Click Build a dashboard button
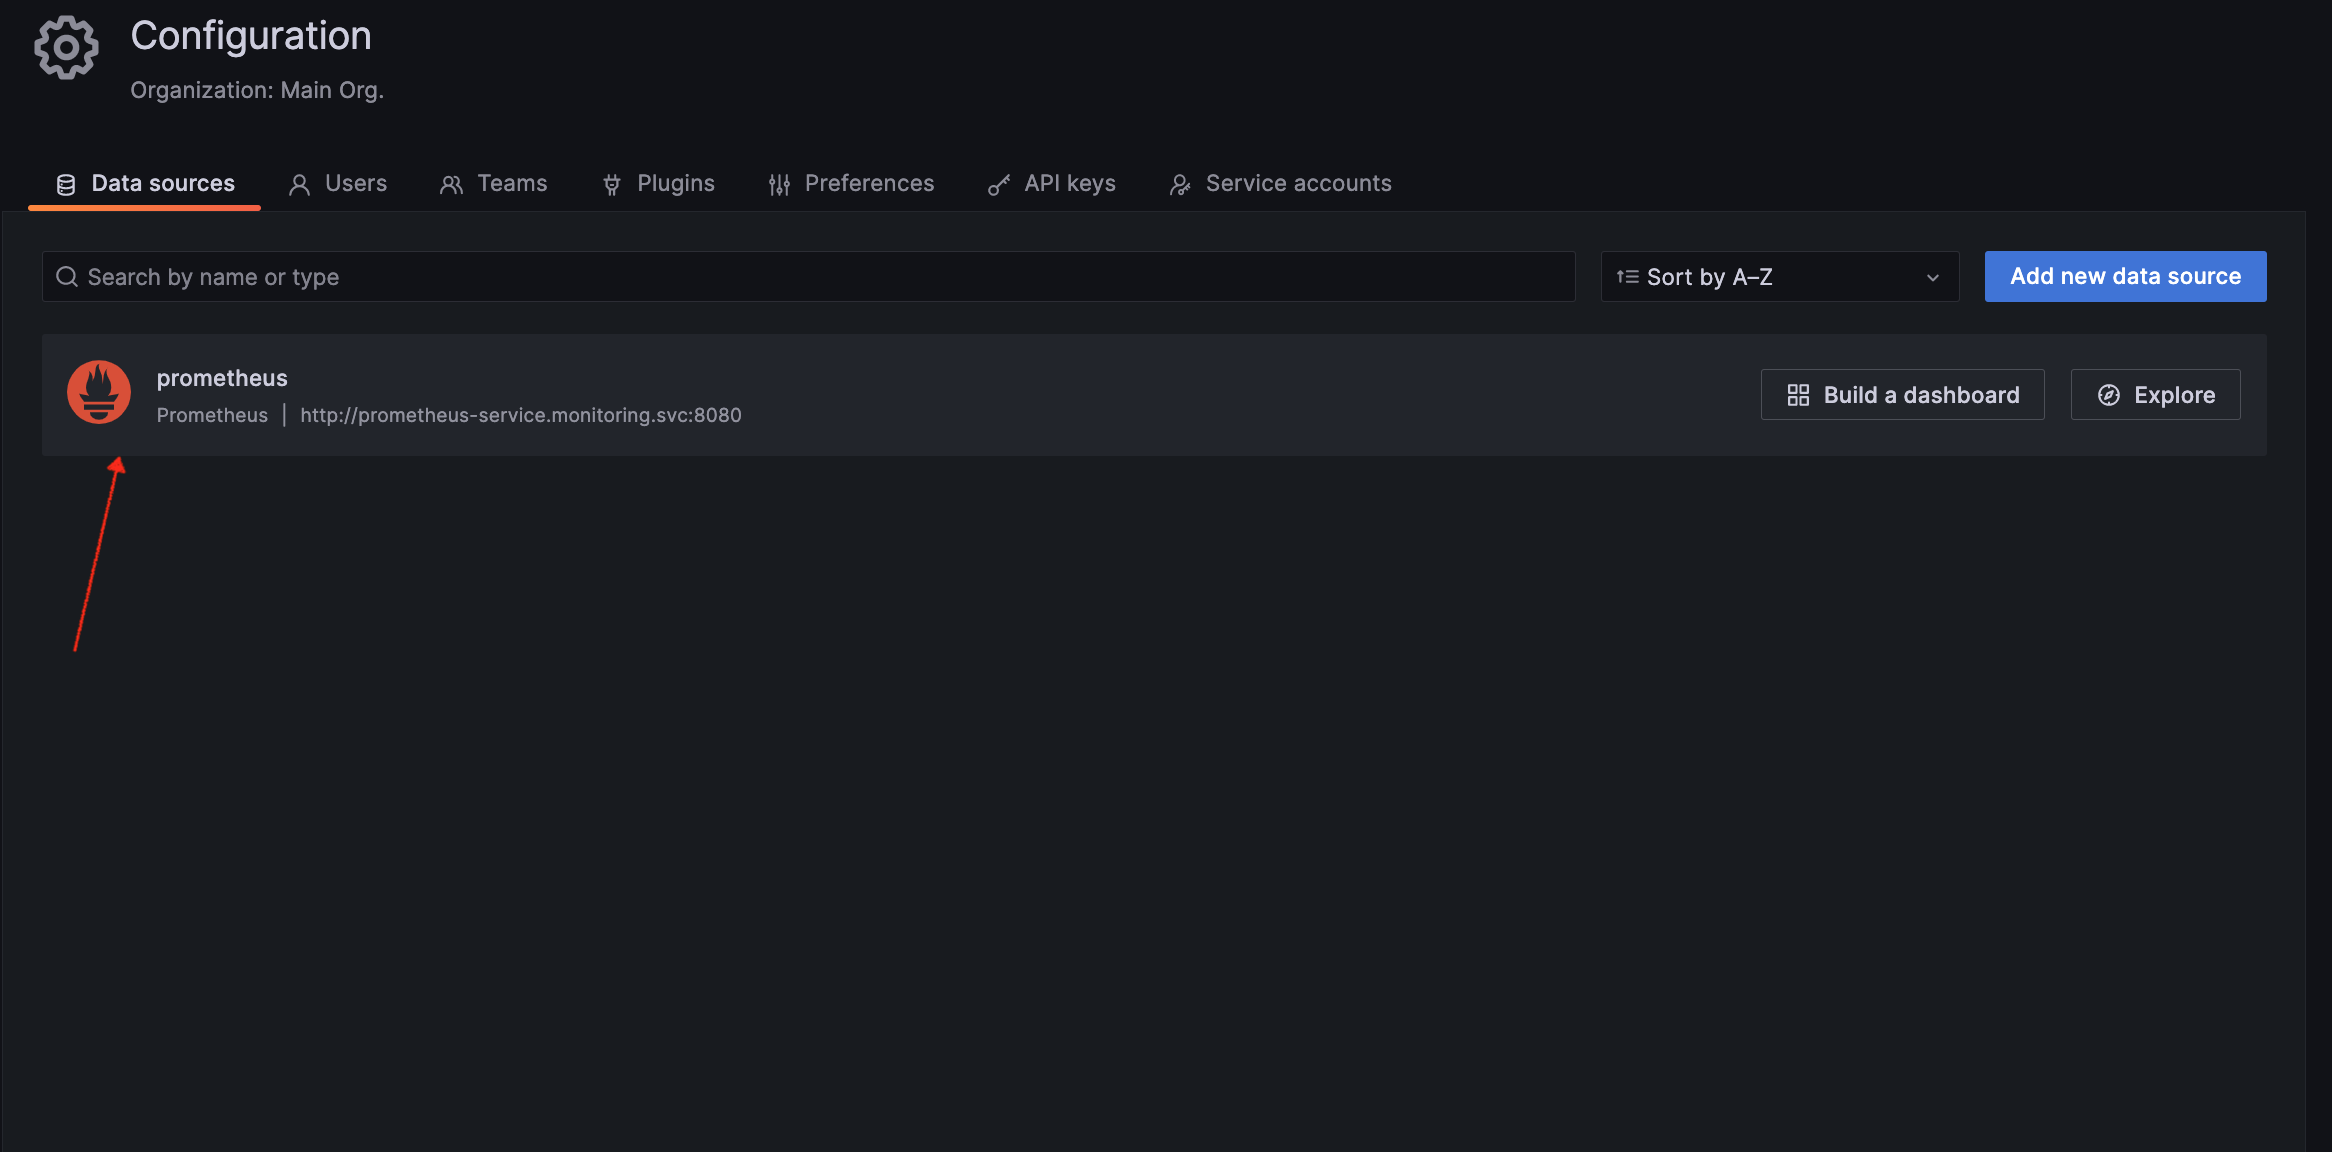The width and height of the screenshot is (2332, 1152). [1902, 395]
